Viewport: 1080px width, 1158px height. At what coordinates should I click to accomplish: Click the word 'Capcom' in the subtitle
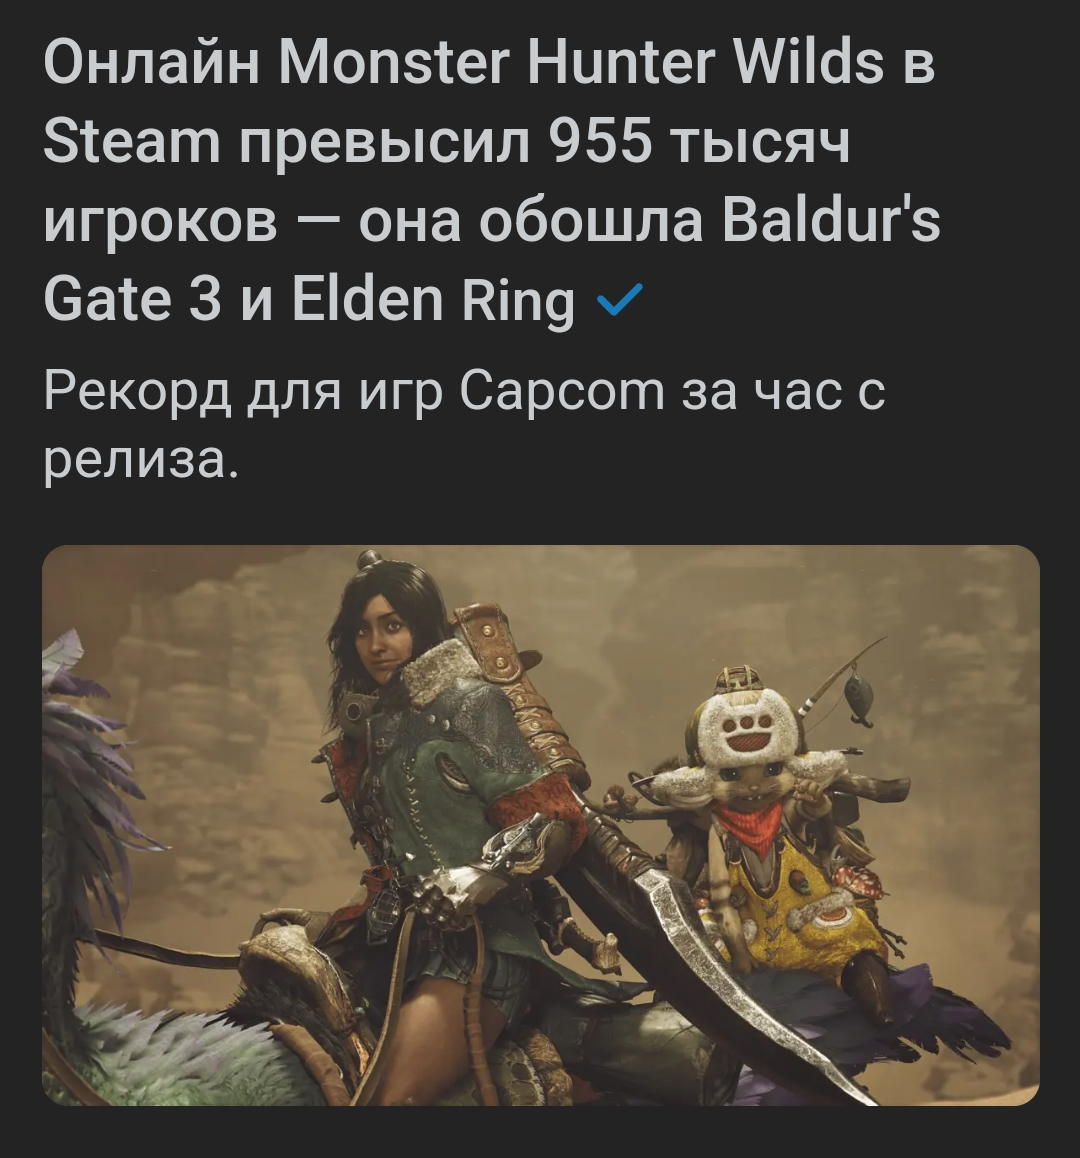562,390
